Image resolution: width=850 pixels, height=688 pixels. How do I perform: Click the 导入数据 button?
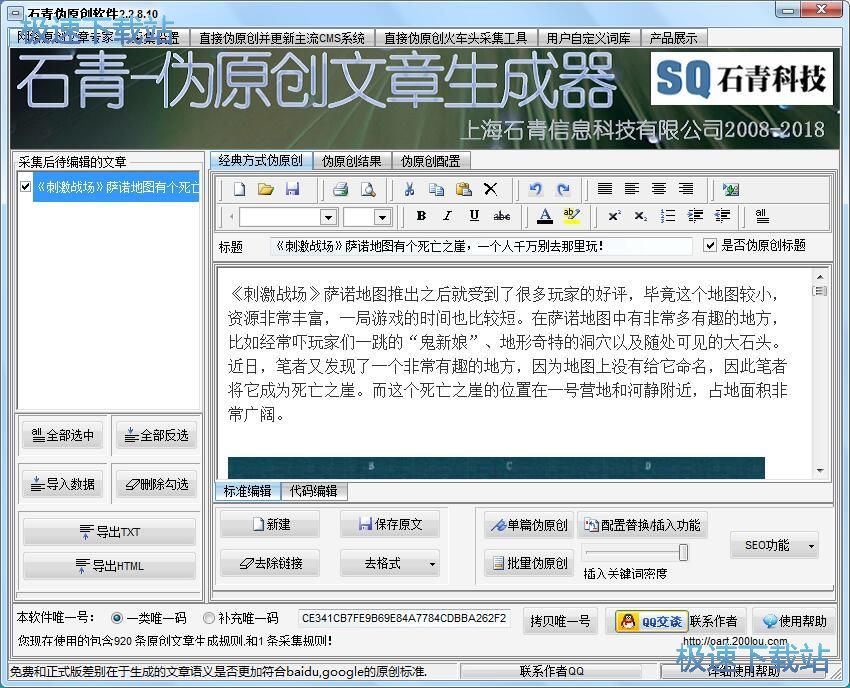pos(63,484)
